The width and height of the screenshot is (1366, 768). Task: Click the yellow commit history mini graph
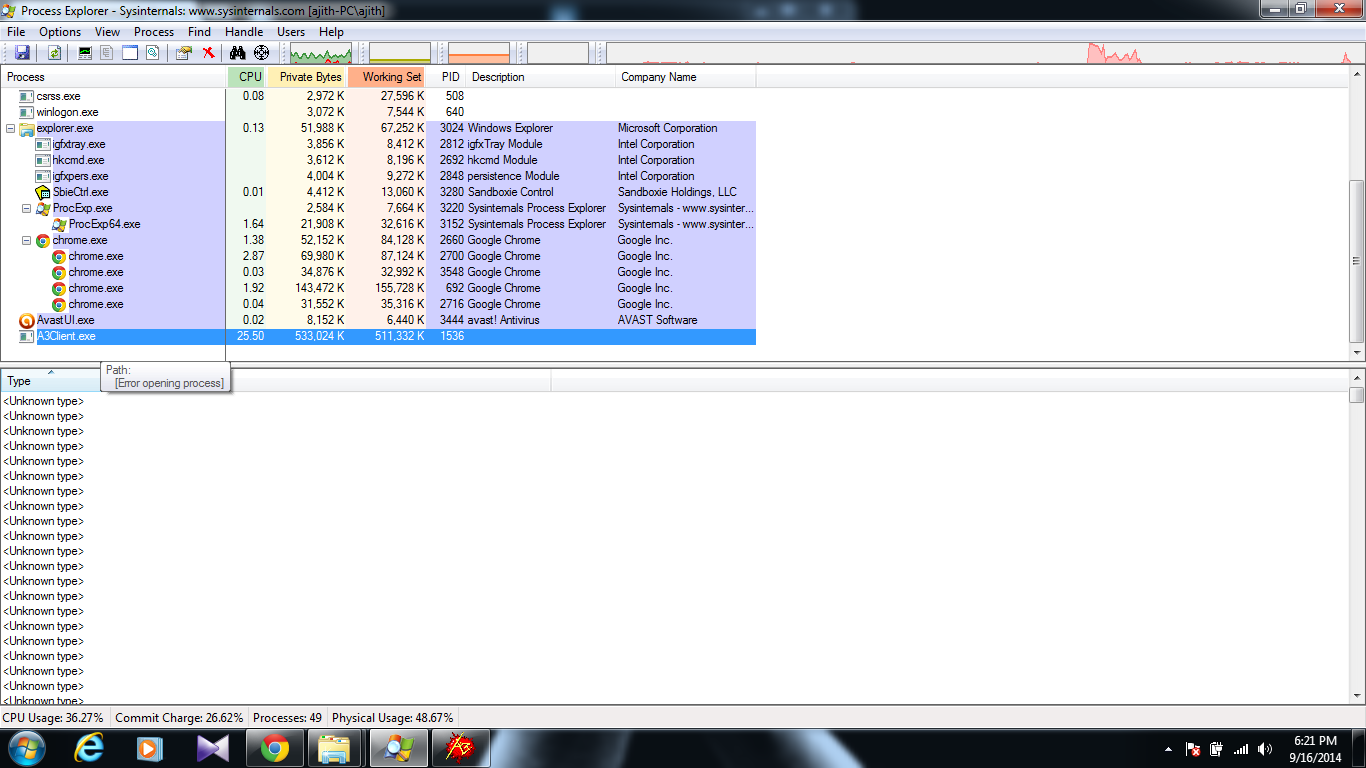point(400,53)
